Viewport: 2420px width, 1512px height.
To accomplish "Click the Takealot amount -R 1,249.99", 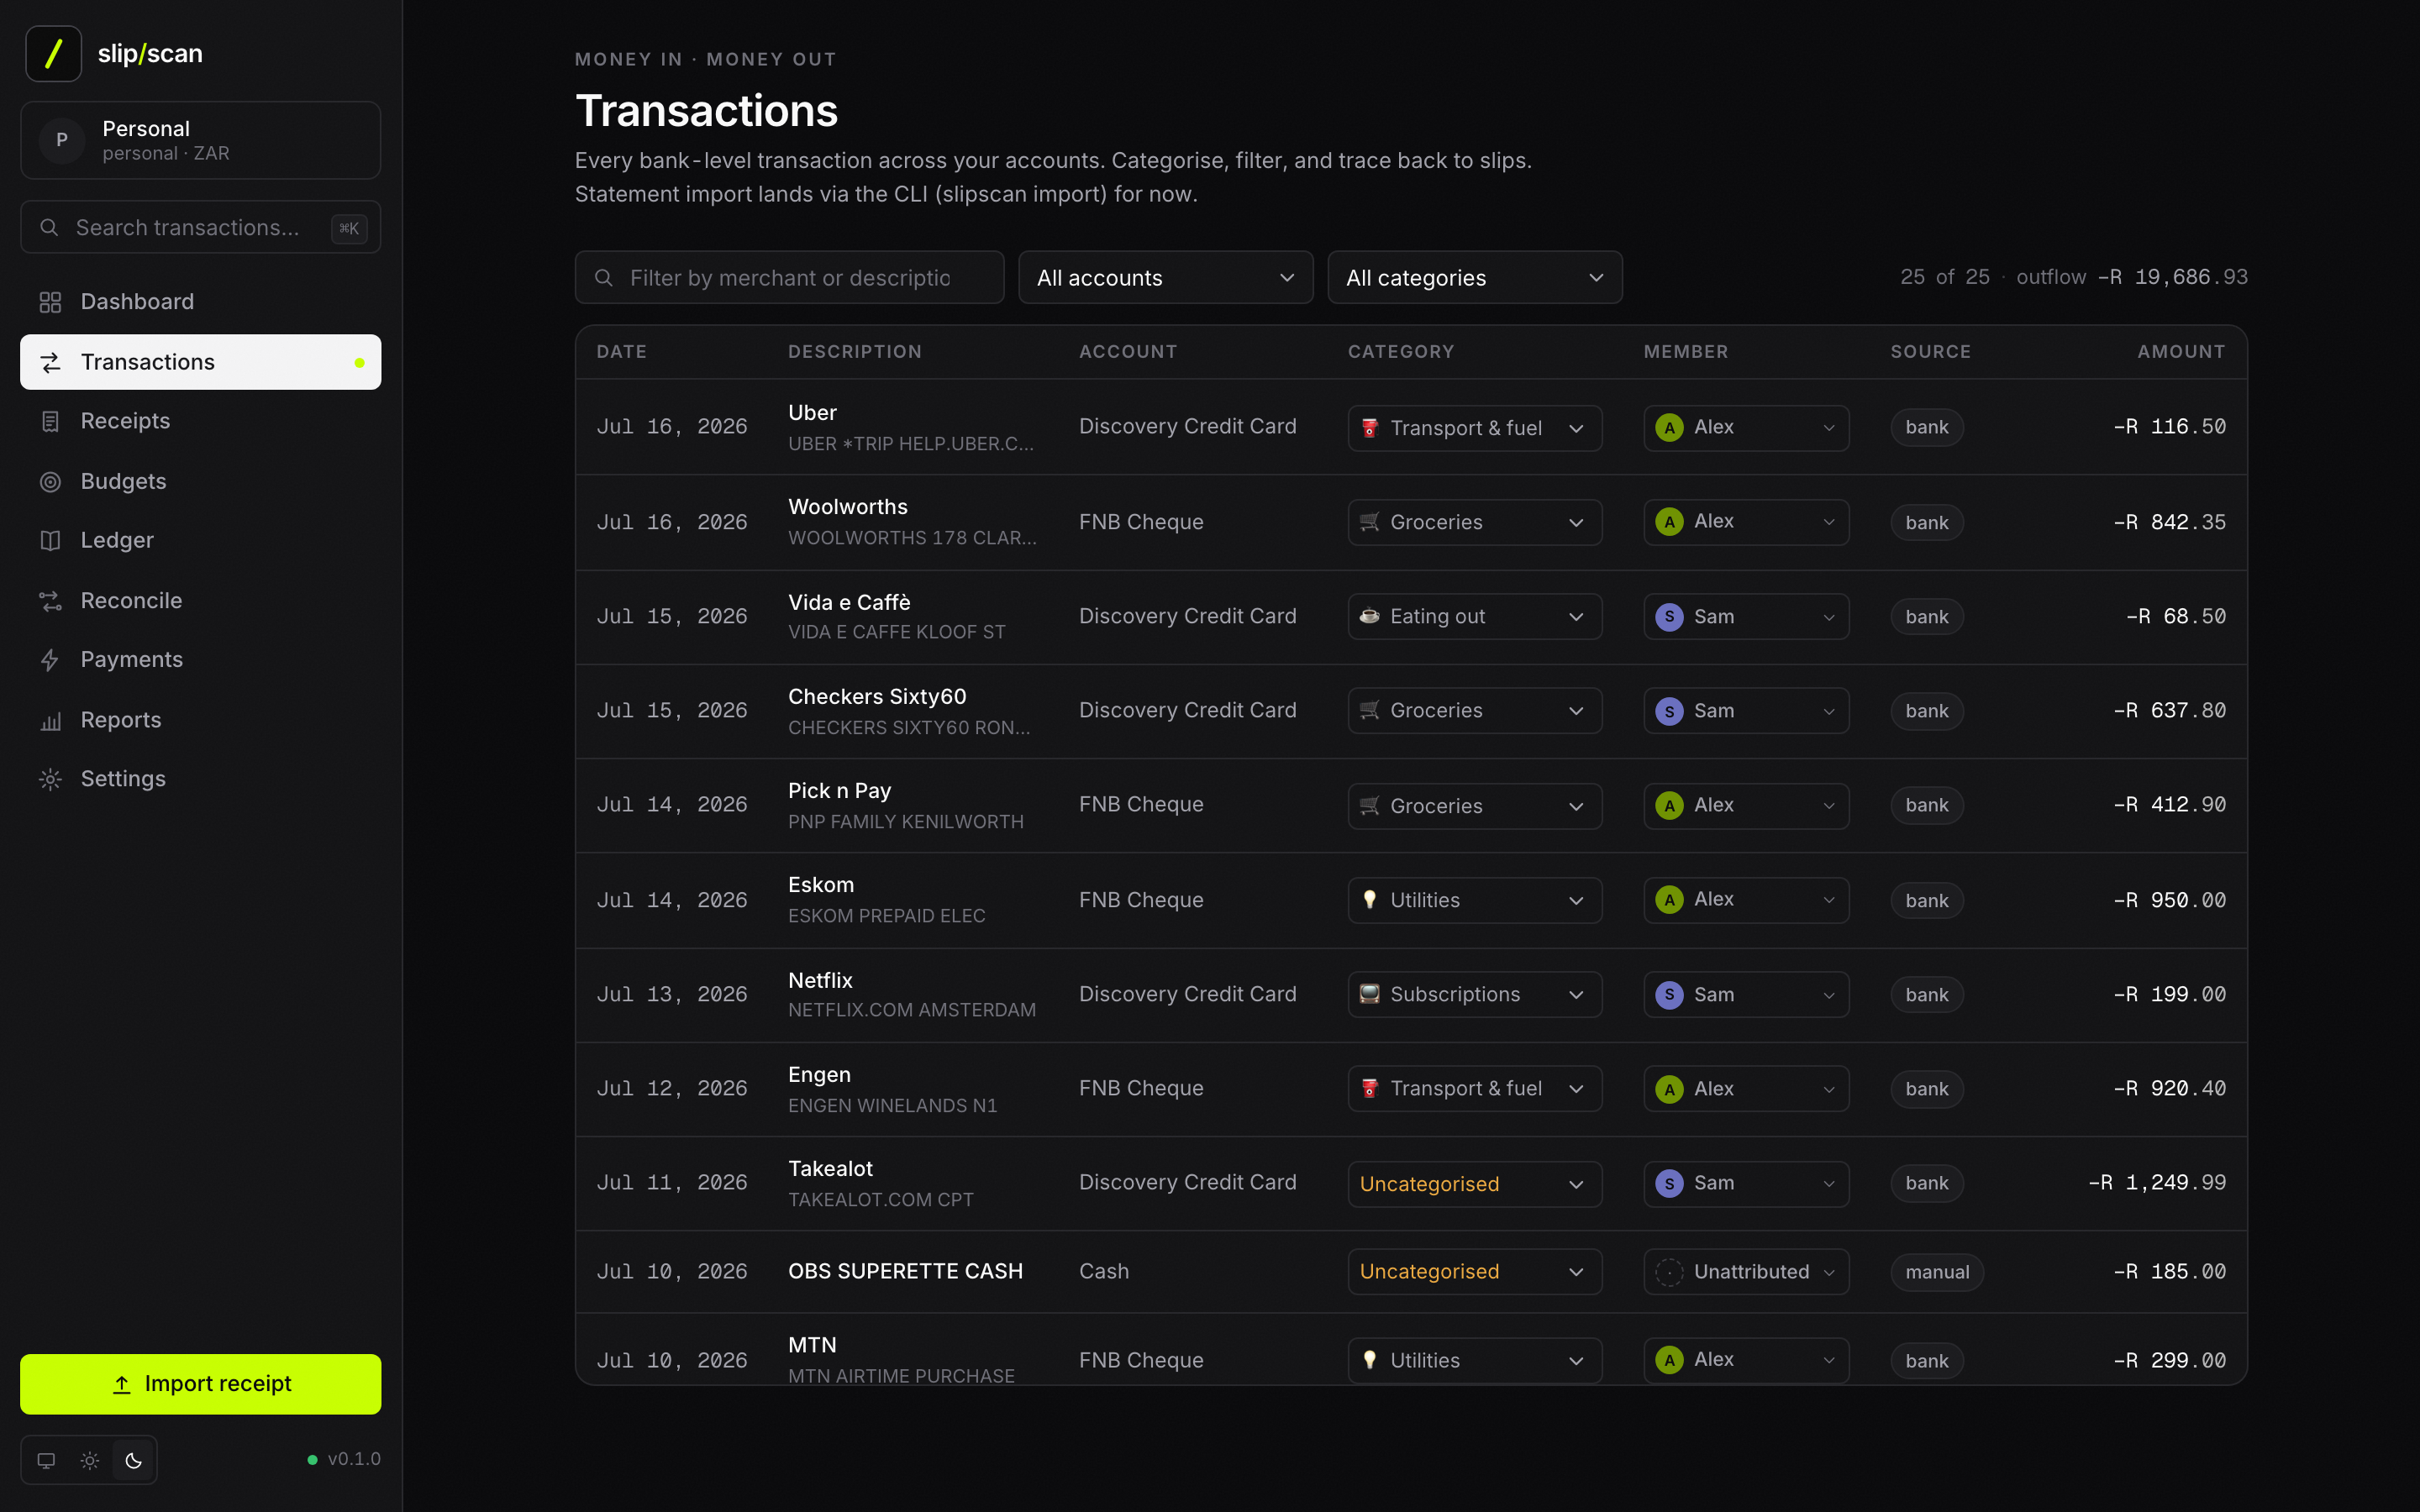I will [2157, 1183].
